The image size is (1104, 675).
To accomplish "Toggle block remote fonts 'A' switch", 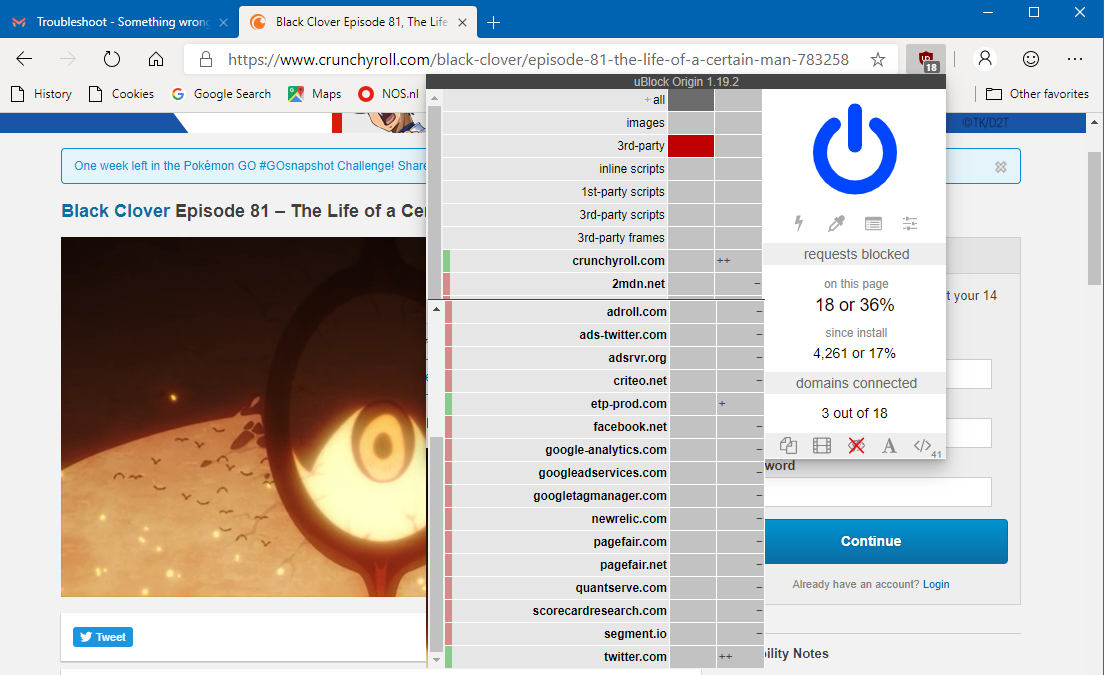I will point(889,446).
